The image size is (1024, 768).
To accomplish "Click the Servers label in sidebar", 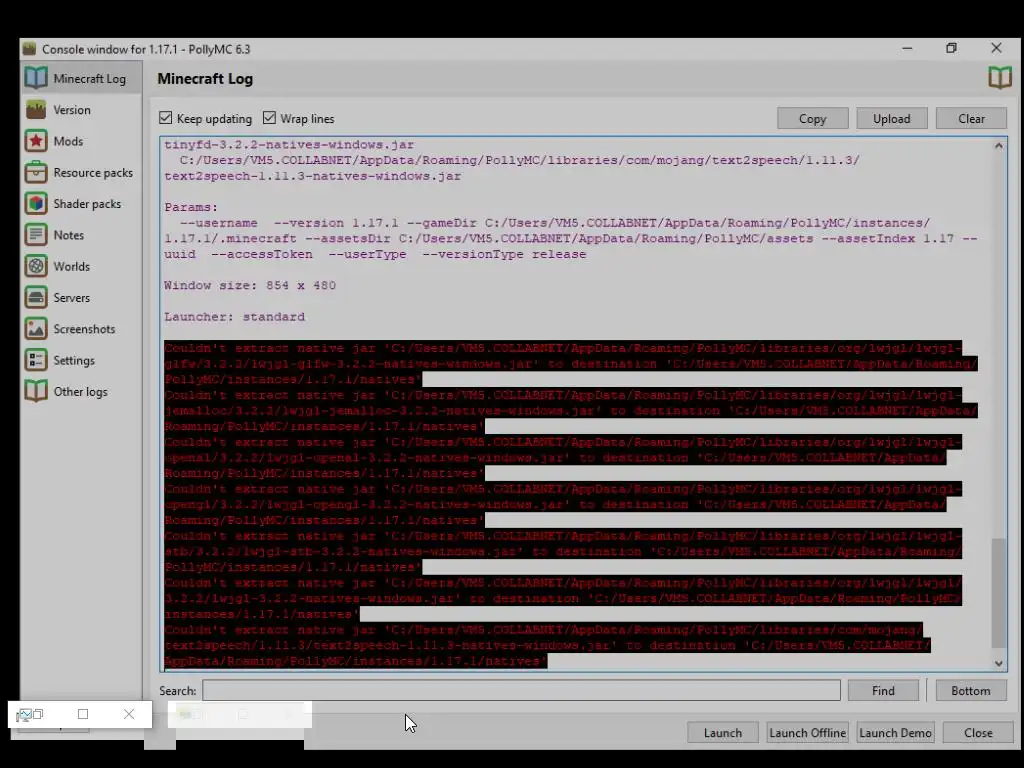I will (x=71, y=298).
